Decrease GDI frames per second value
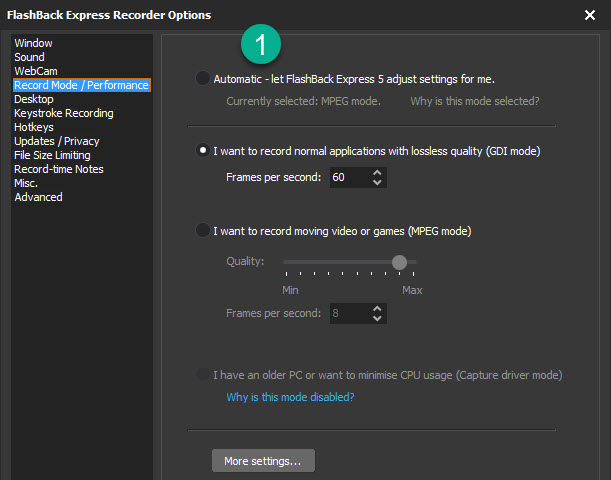This screenshot has width=611, height=480. coord(377,183)
